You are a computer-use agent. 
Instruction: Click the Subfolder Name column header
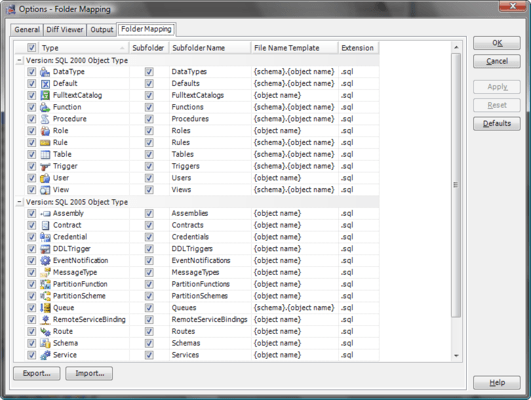pos(210,48)
